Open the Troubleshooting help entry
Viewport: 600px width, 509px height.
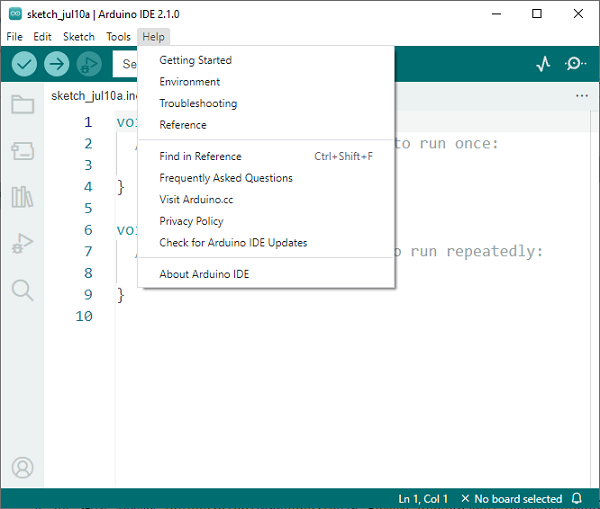(266, 103)
